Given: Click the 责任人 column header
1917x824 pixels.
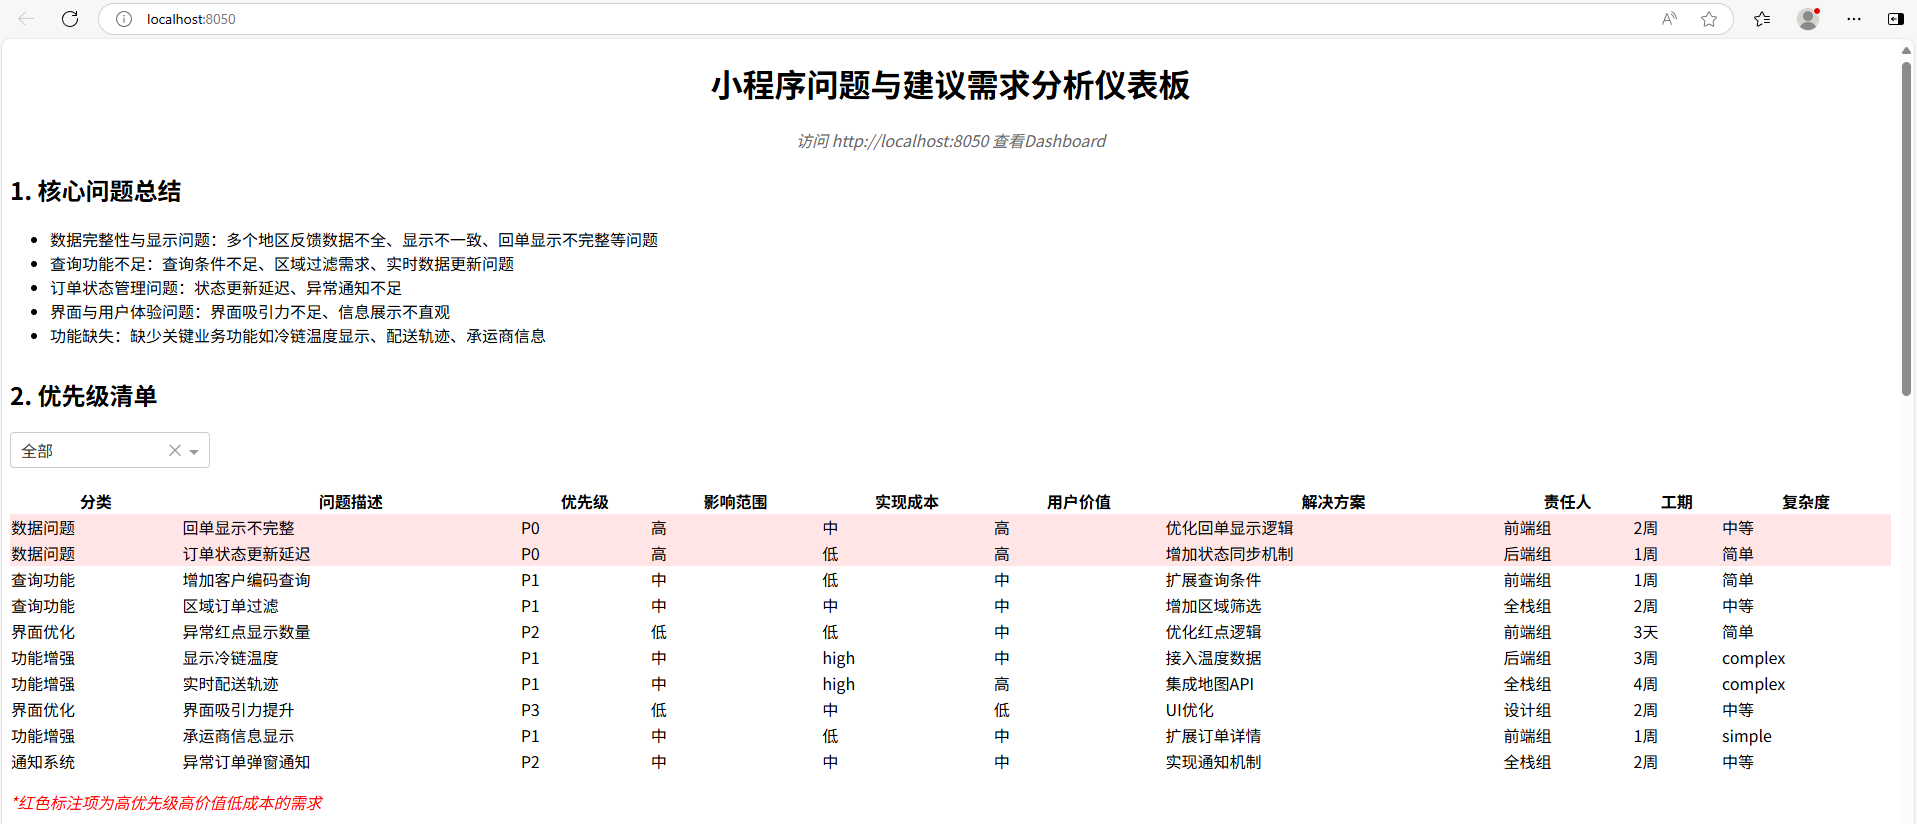Looking at the screenshot, I should (1567, 502).
